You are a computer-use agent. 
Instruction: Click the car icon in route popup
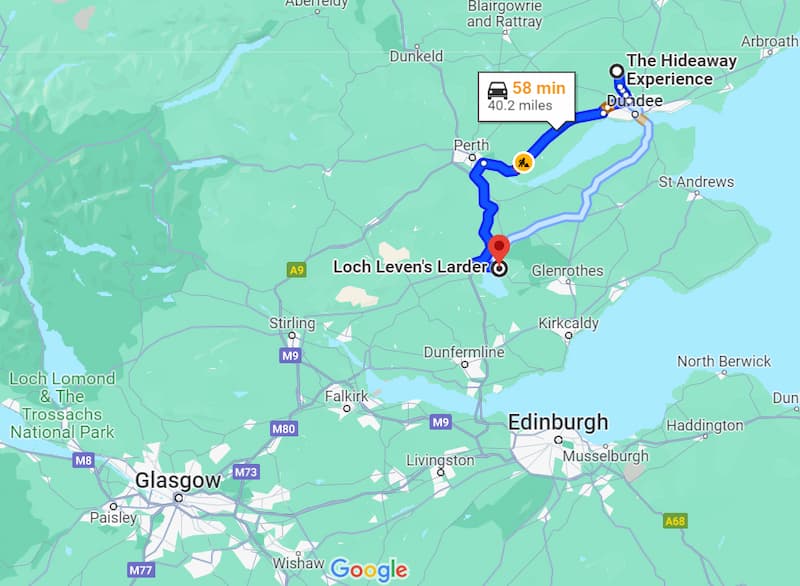click(x=497, y=90)
